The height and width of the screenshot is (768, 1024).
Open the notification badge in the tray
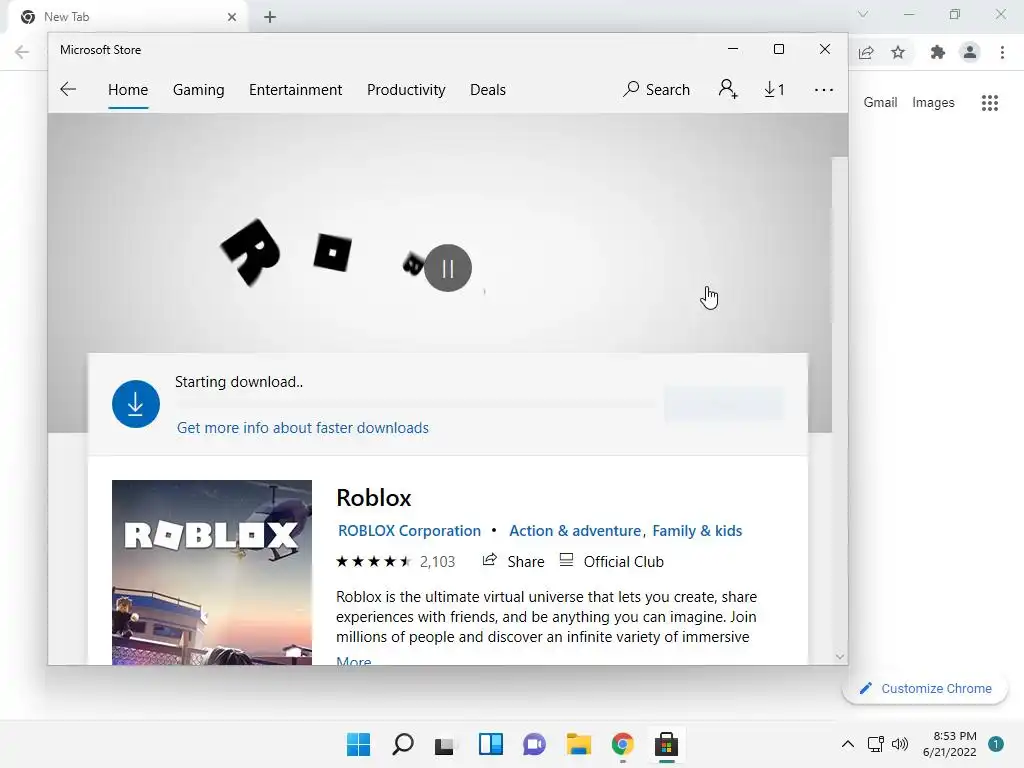pyautogui.click(x=996, y=744)
